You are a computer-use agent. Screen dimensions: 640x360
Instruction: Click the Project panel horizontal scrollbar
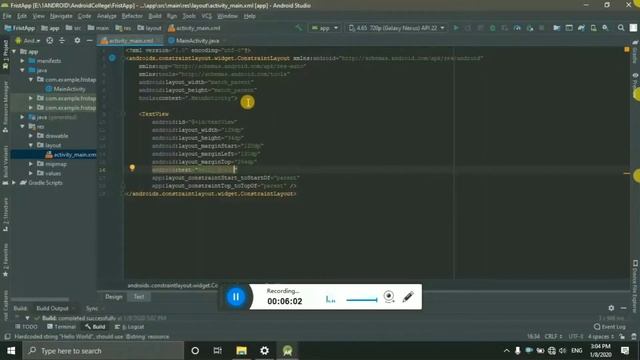(x=40, y=299)
